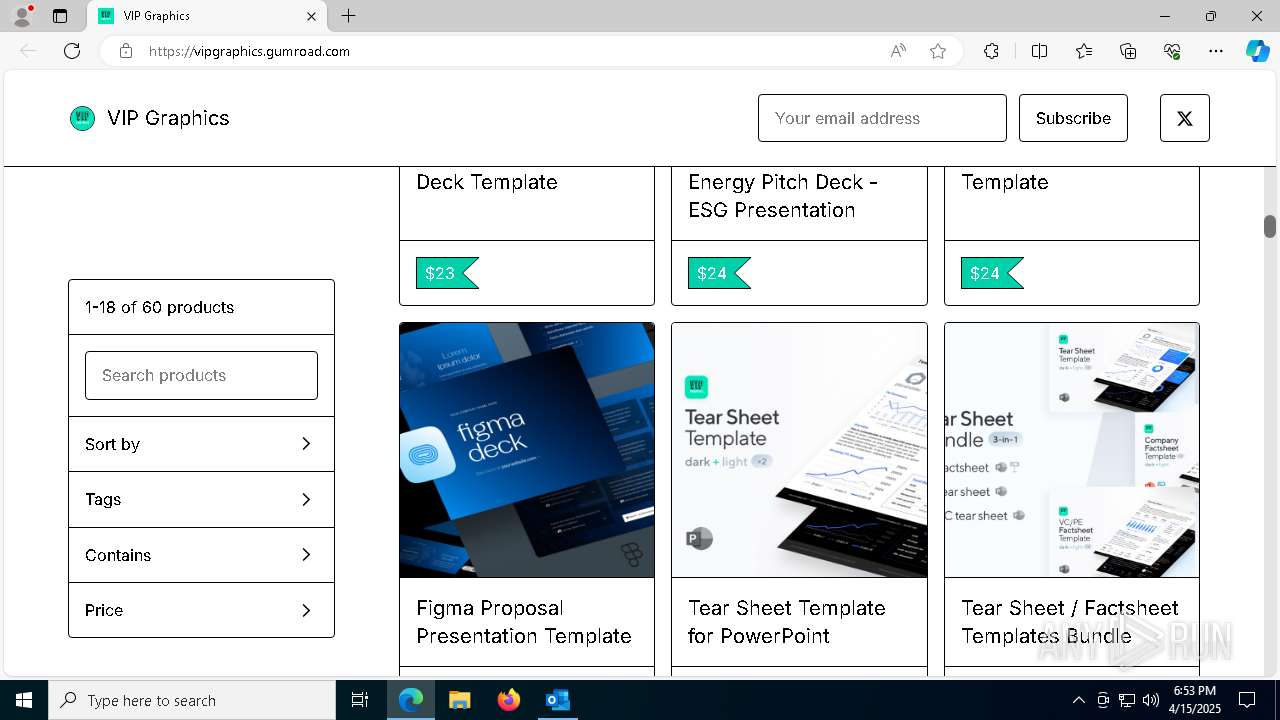Launch Firefox from the taskbar
The width and height of the screenshot is (1280, 720).
tap(508, 700)
